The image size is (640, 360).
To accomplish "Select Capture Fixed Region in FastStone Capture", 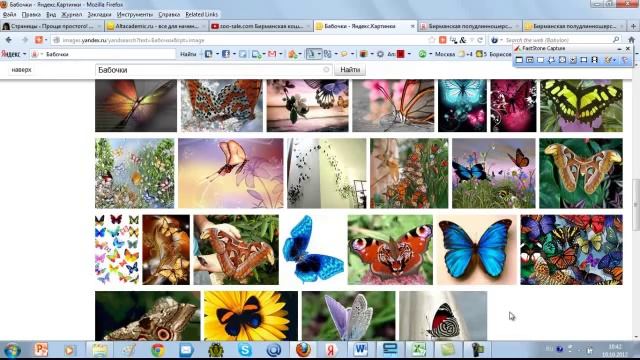I will (584, 60).
